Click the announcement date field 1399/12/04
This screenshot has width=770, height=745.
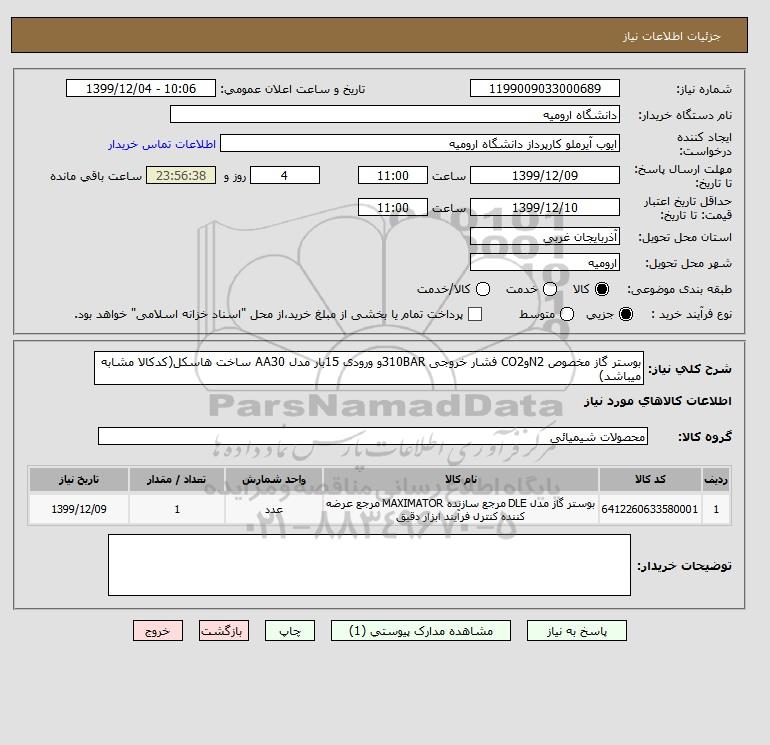[x=141, y=88]
